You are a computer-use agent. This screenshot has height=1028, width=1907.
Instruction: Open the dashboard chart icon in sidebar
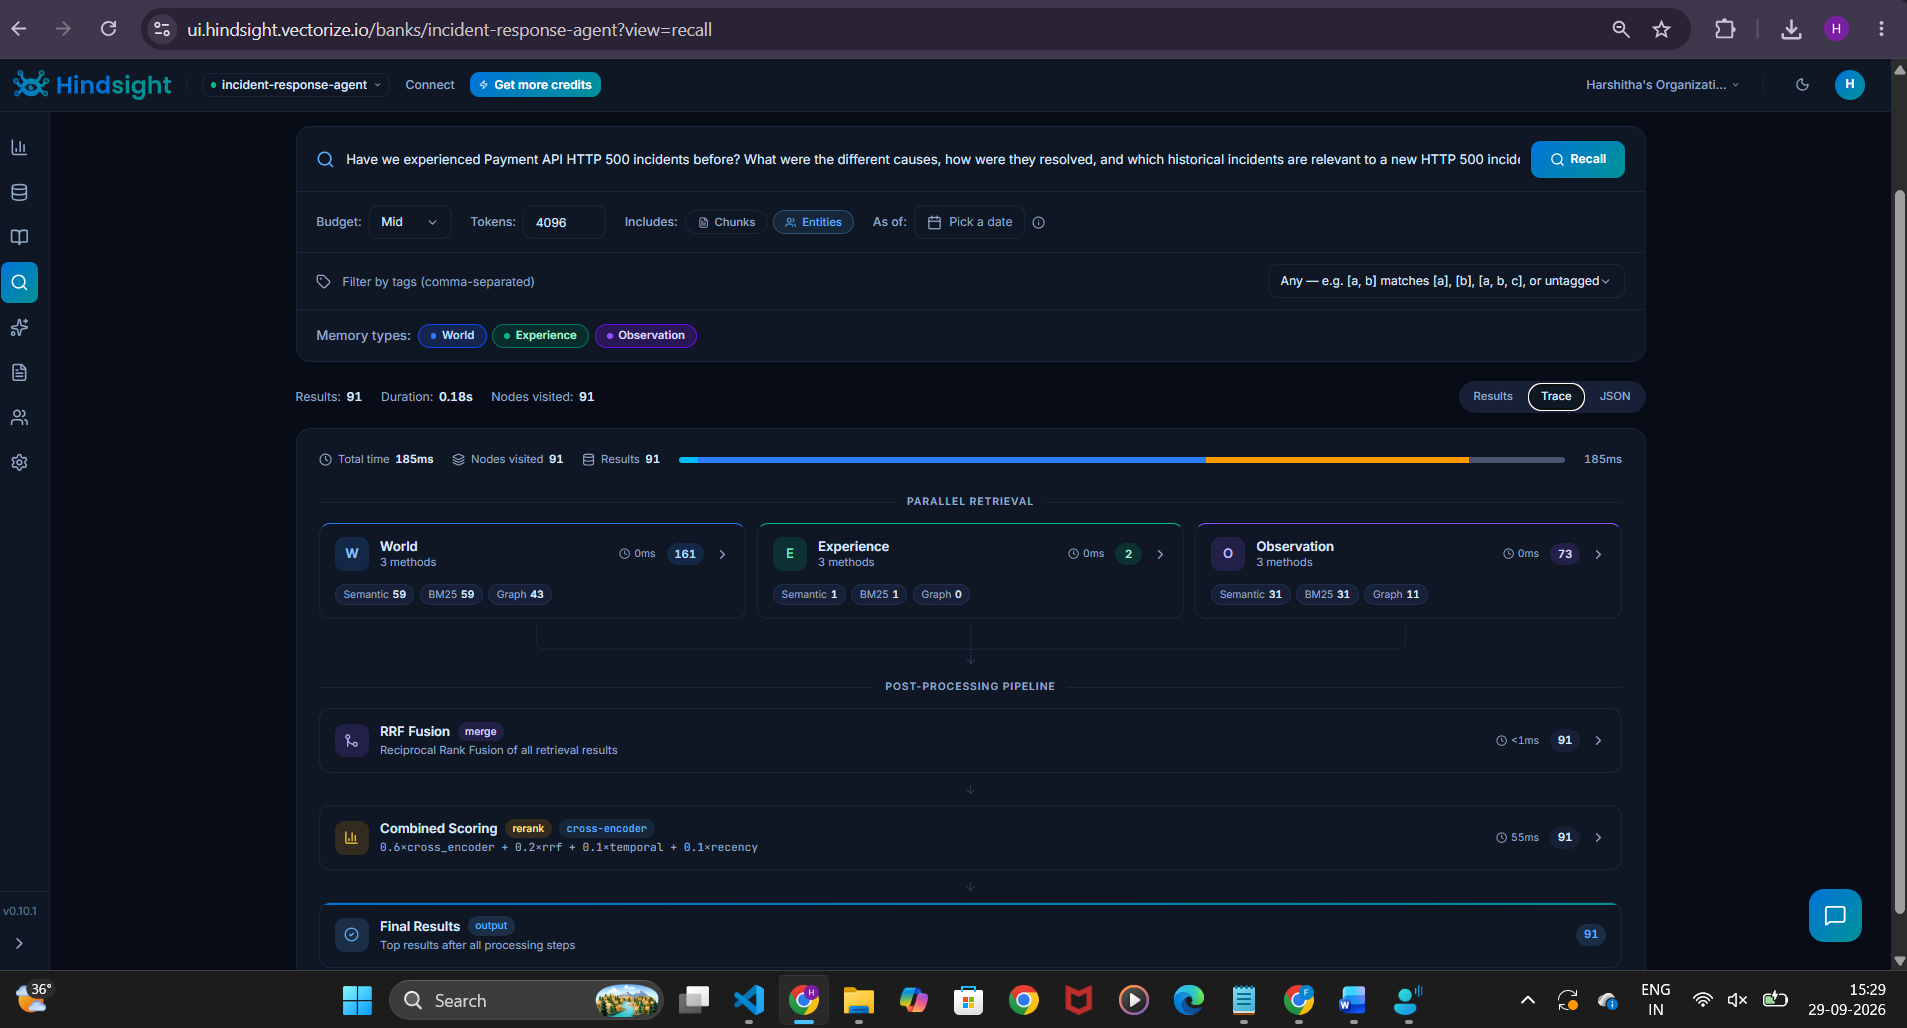(19, 147)
